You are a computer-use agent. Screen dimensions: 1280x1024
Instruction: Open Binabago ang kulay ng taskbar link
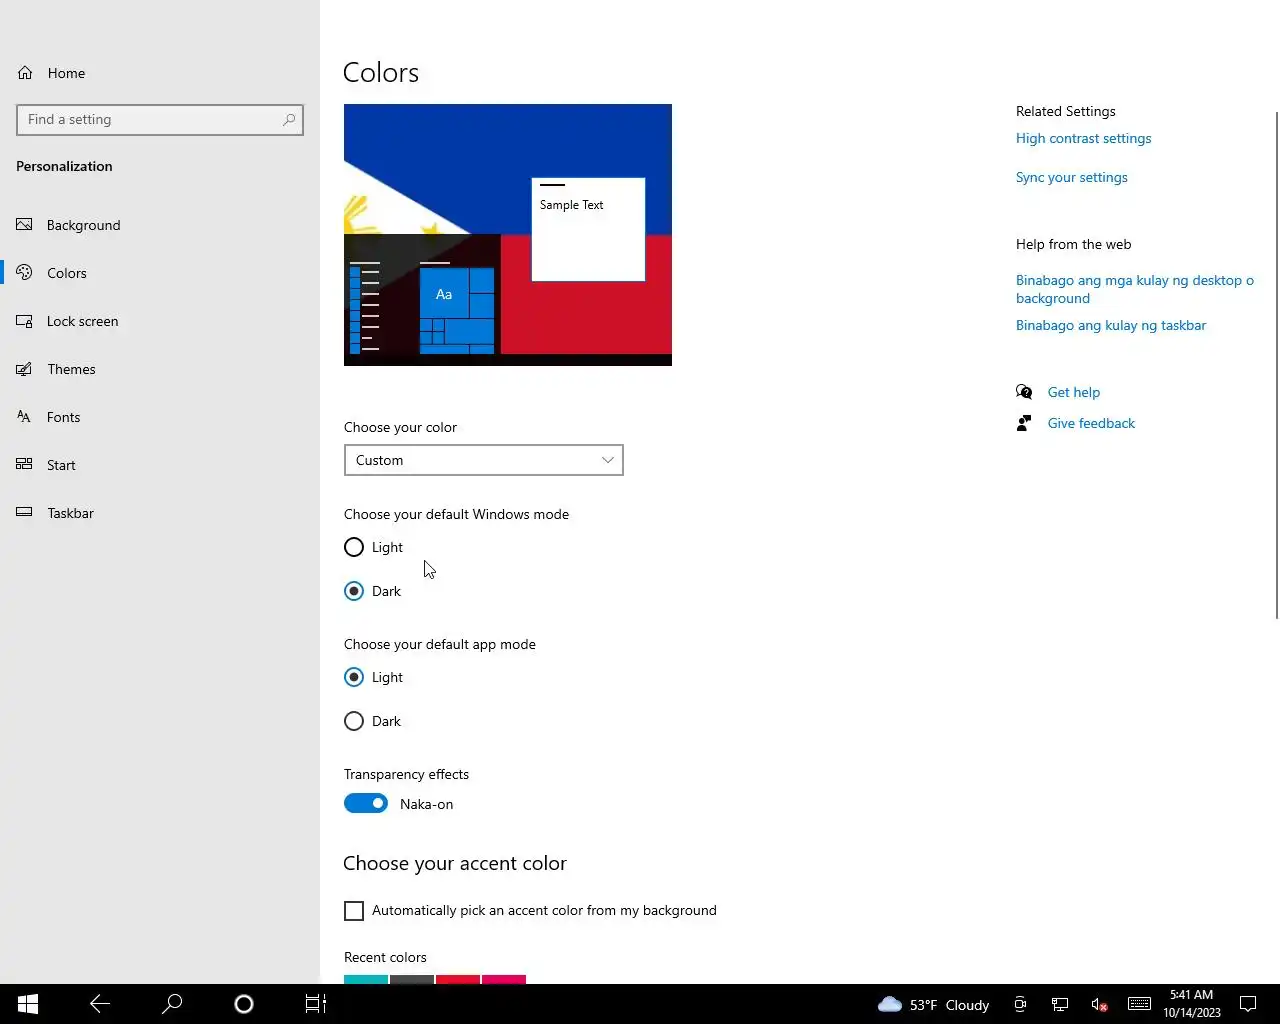click(1111, 325)
